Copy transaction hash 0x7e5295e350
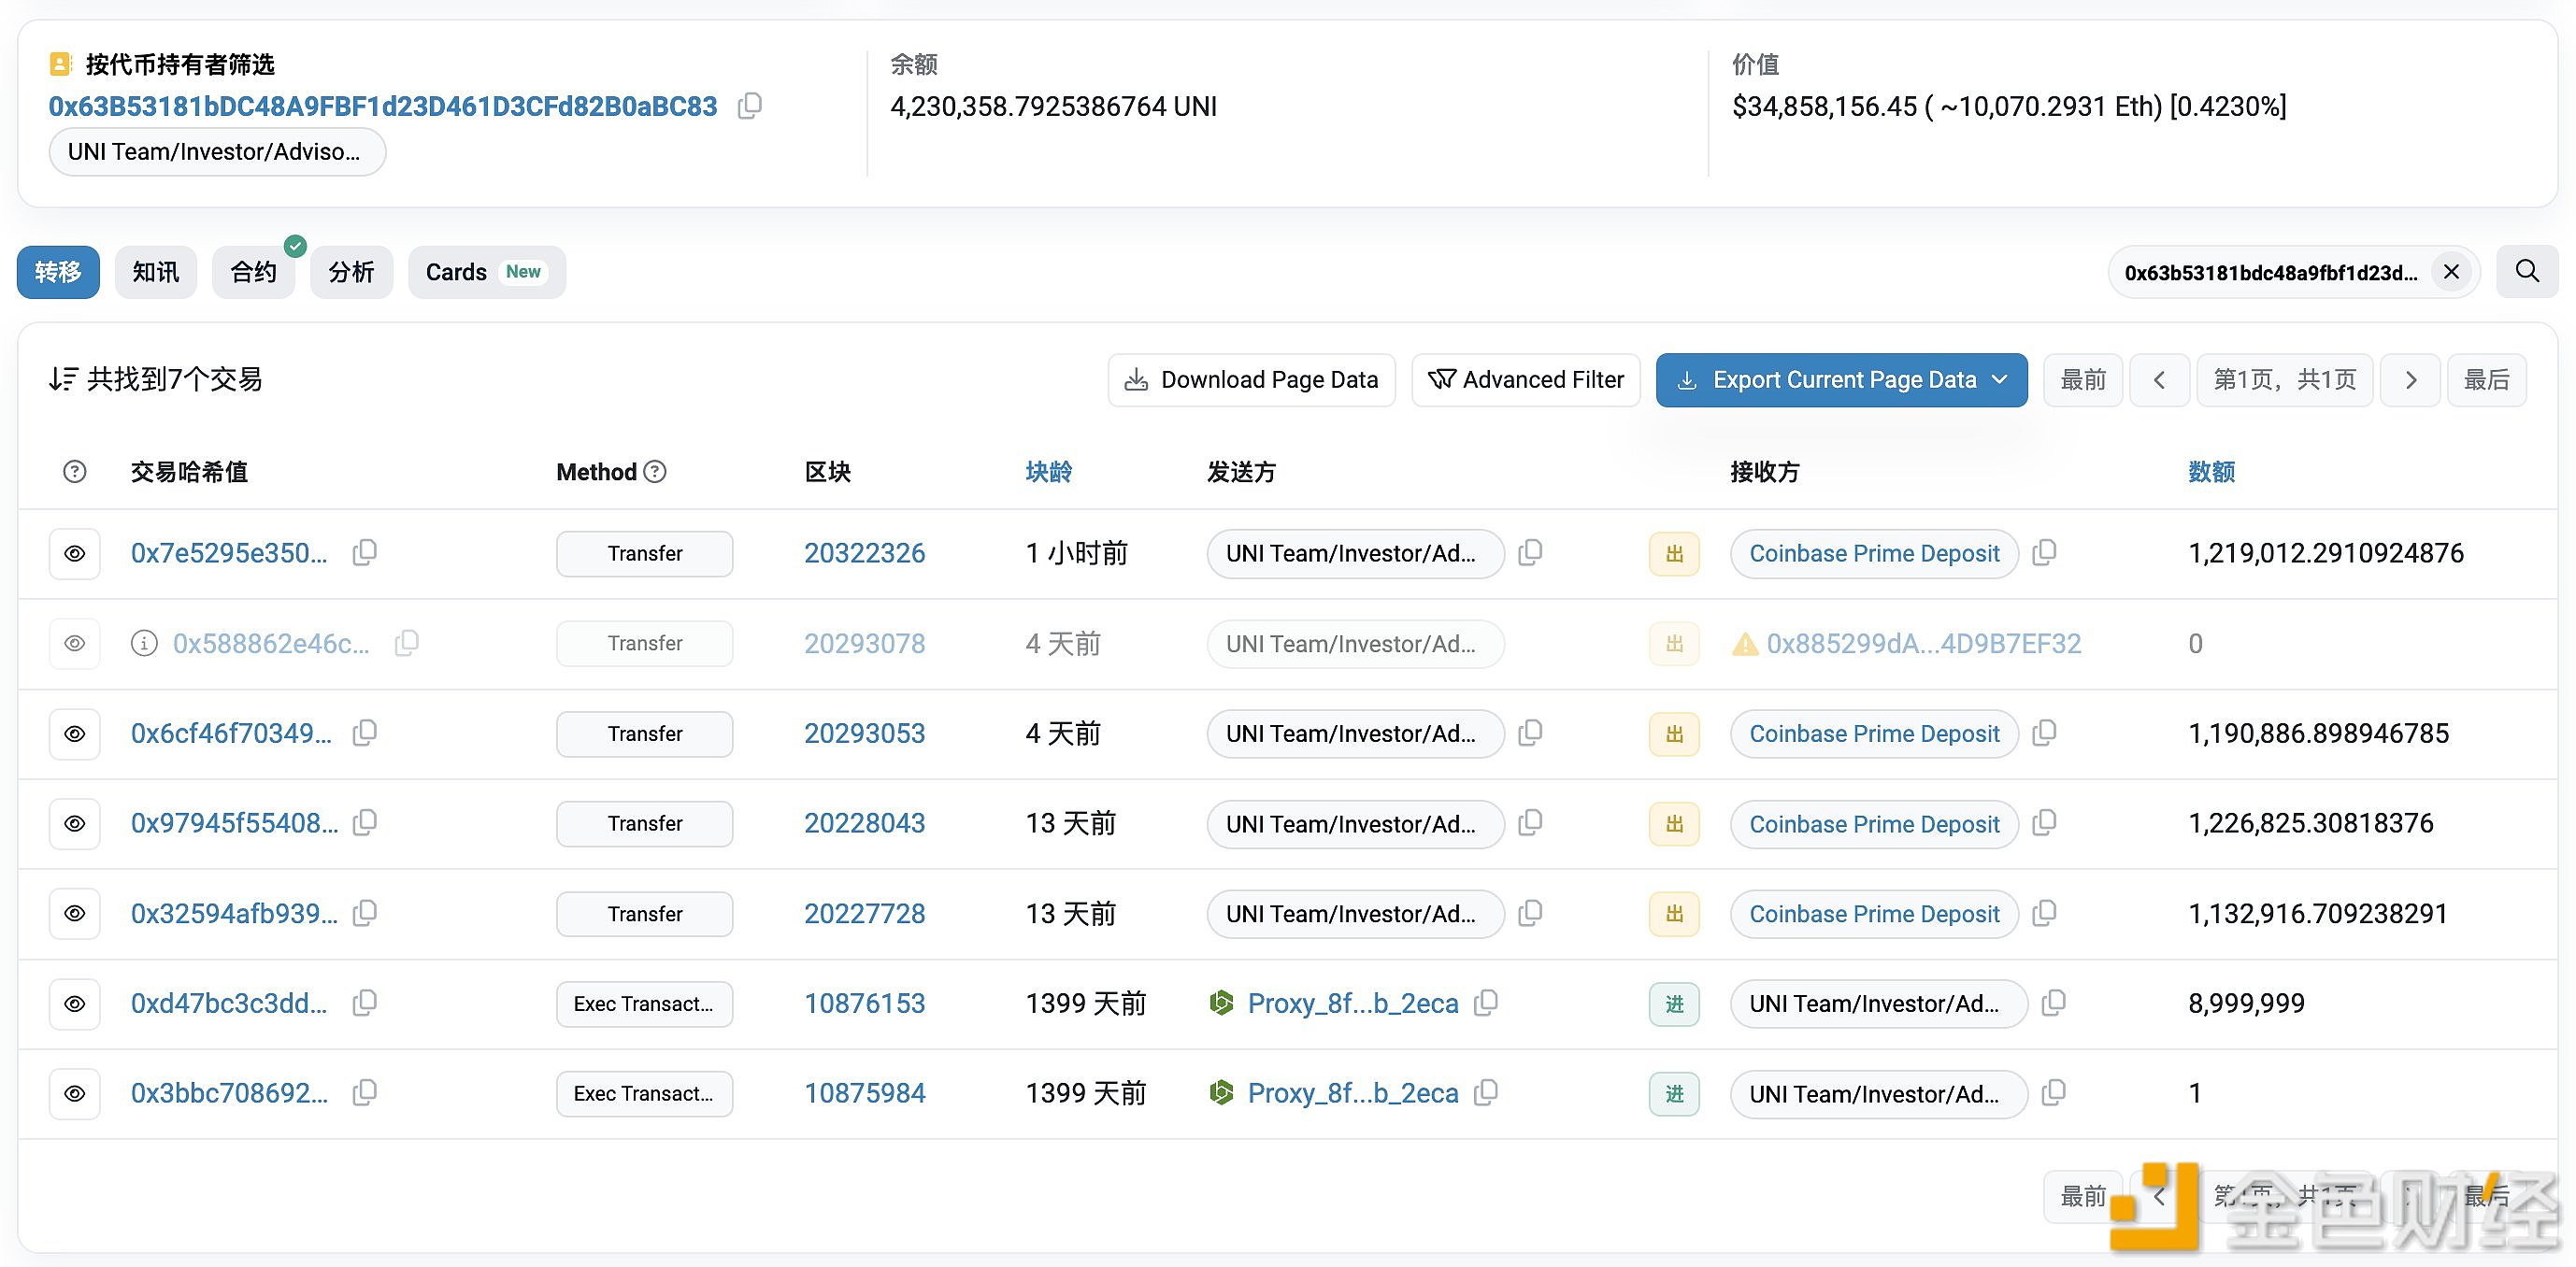 click(x=365, y=552)
